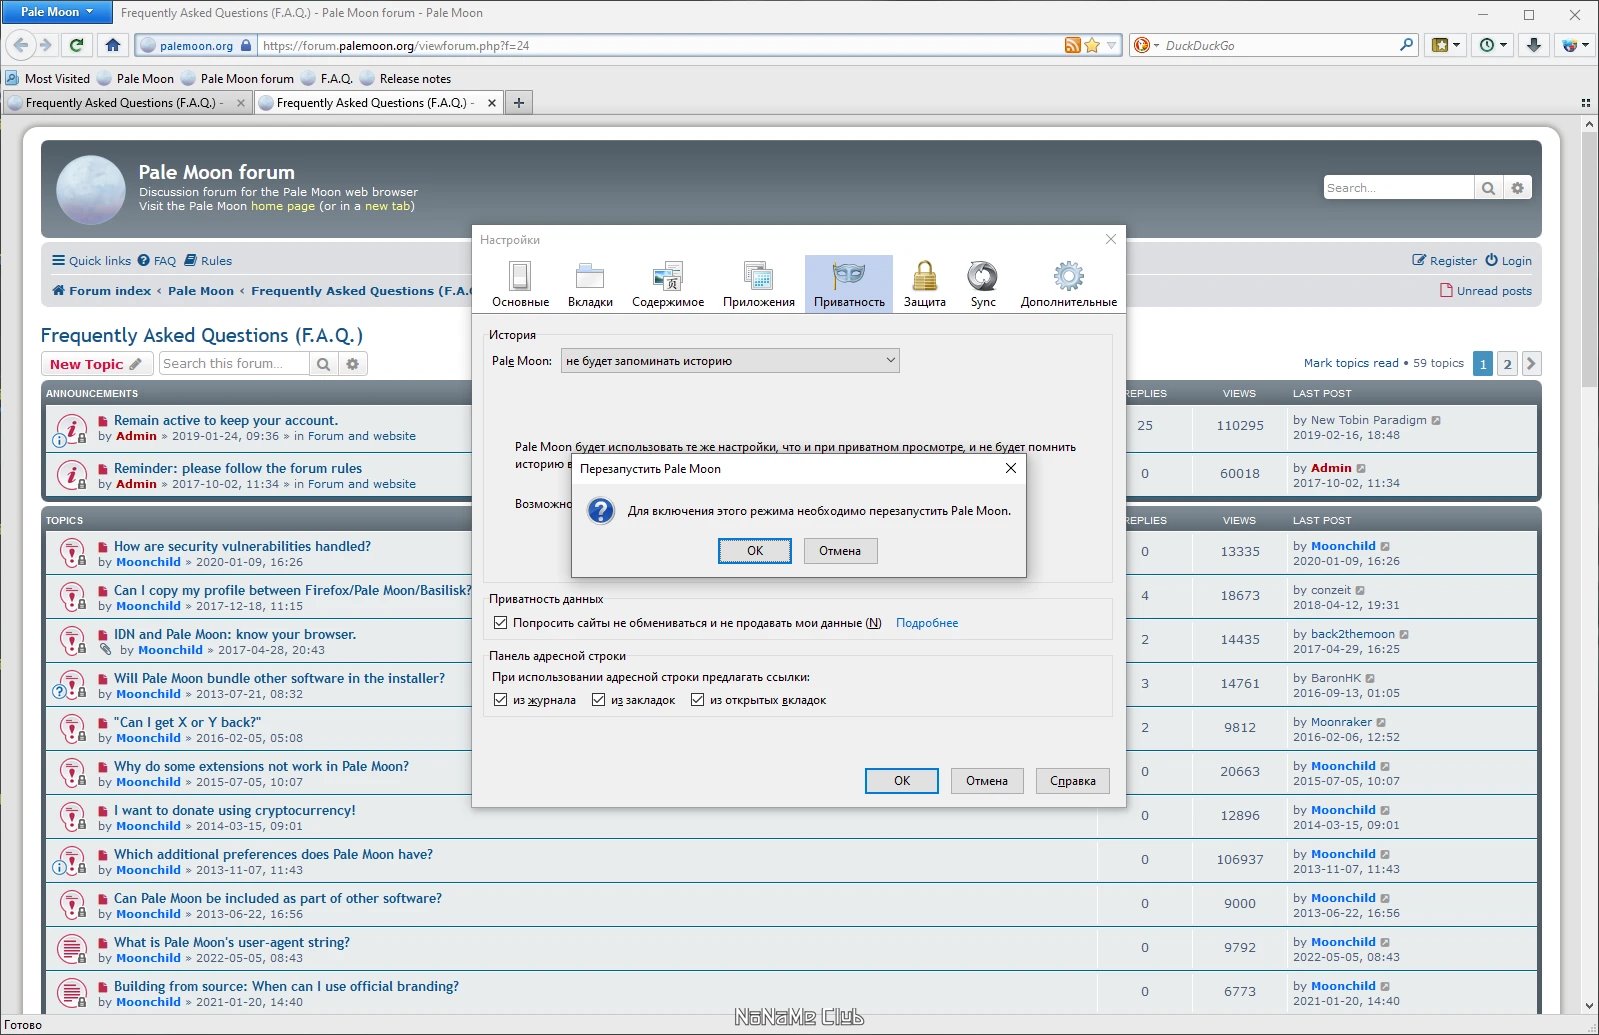Click the browser Home toolbar icon
The width and height of the screenshot is (1599, 1035).
tap(113, 45)
